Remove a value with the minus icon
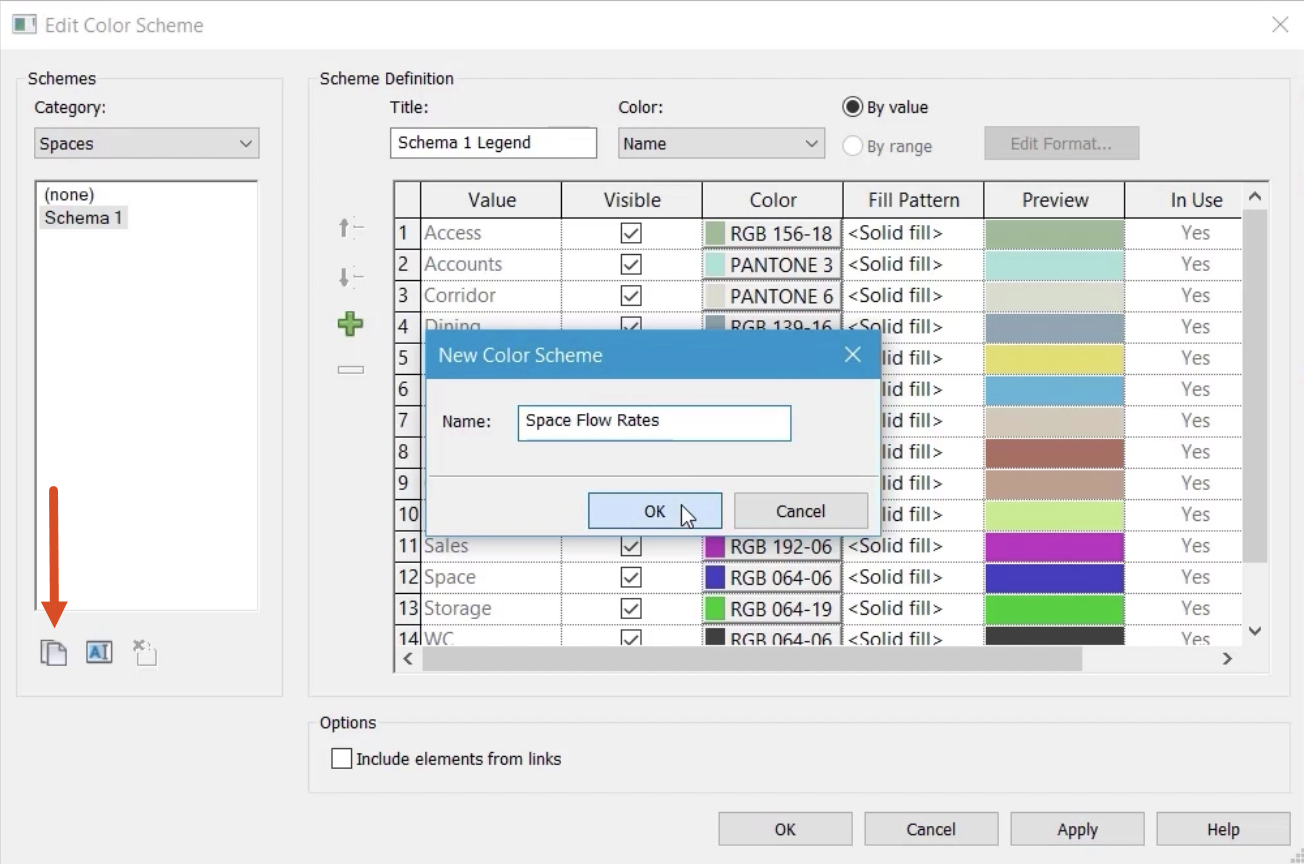1304x864 pixels. [350, 370]
